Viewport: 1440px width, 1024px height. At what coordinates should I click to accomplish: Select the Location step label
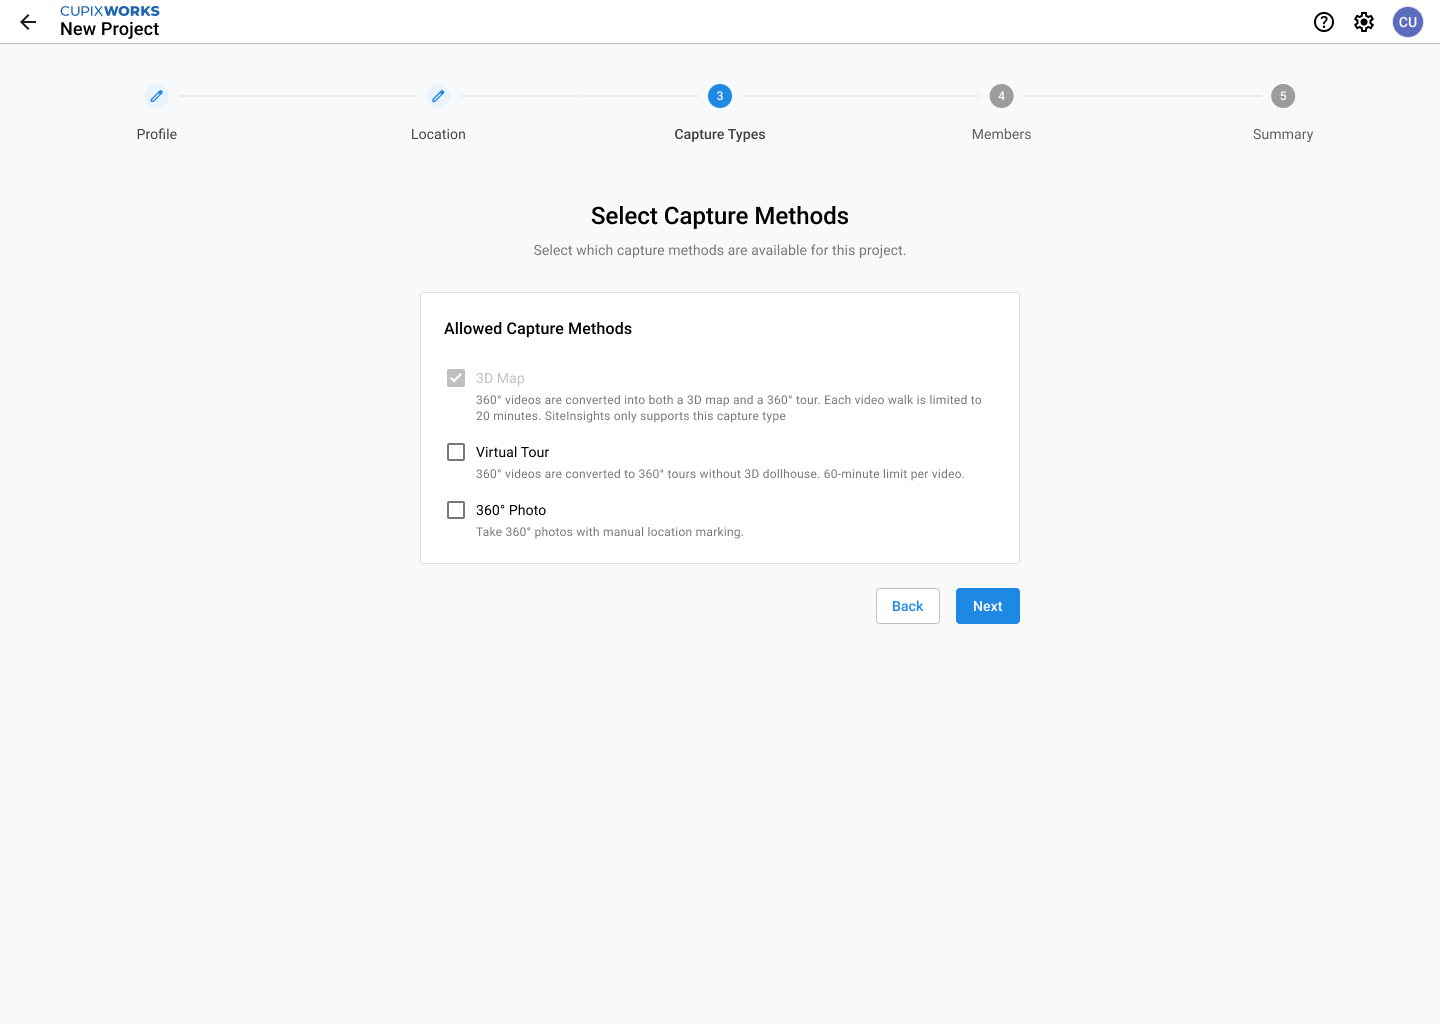point(438,134)
